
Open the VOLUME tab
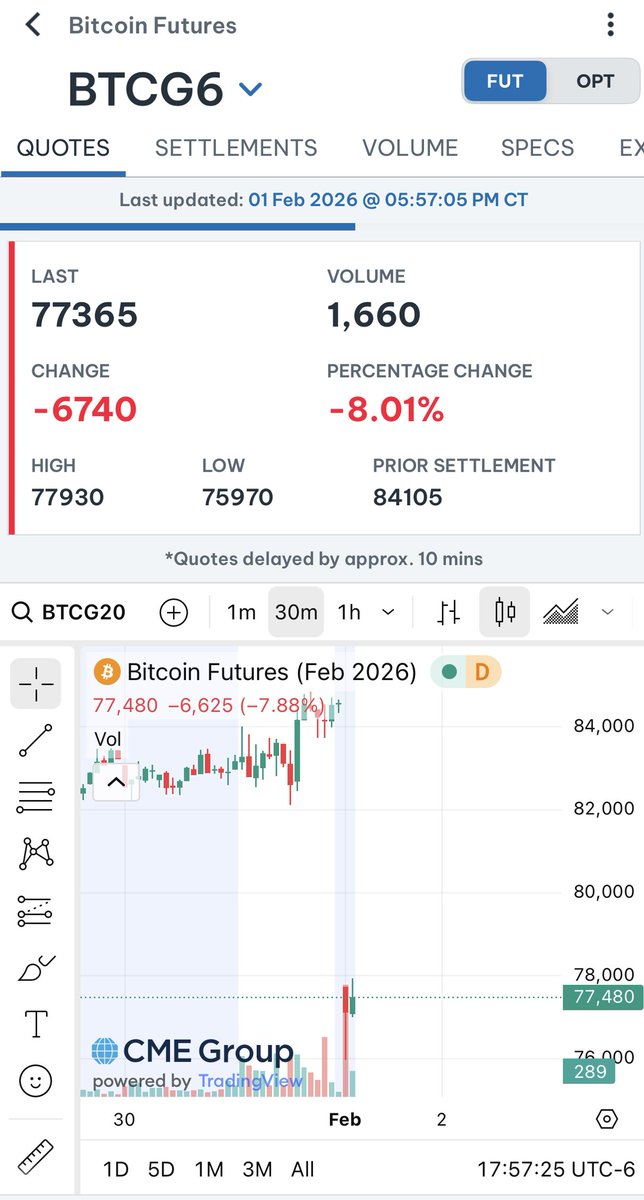[410, 148]
